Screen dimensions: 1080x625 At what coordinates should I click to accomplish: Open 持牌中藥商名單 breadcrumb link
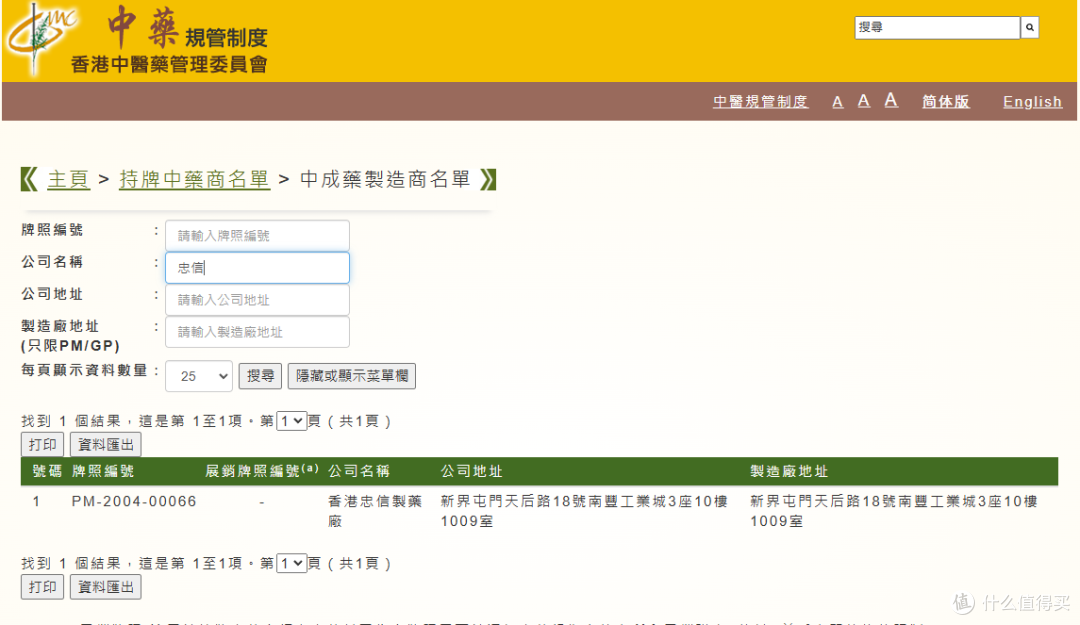(x=194, y=179)
